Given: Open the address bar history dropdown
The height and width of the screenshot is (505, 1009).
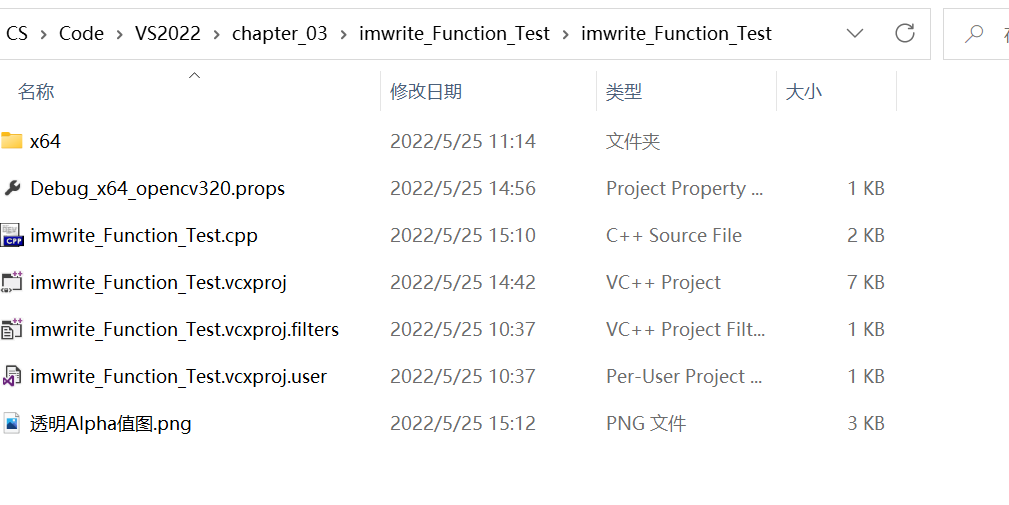Looking at the screenshot, I should tap(855, 33).
